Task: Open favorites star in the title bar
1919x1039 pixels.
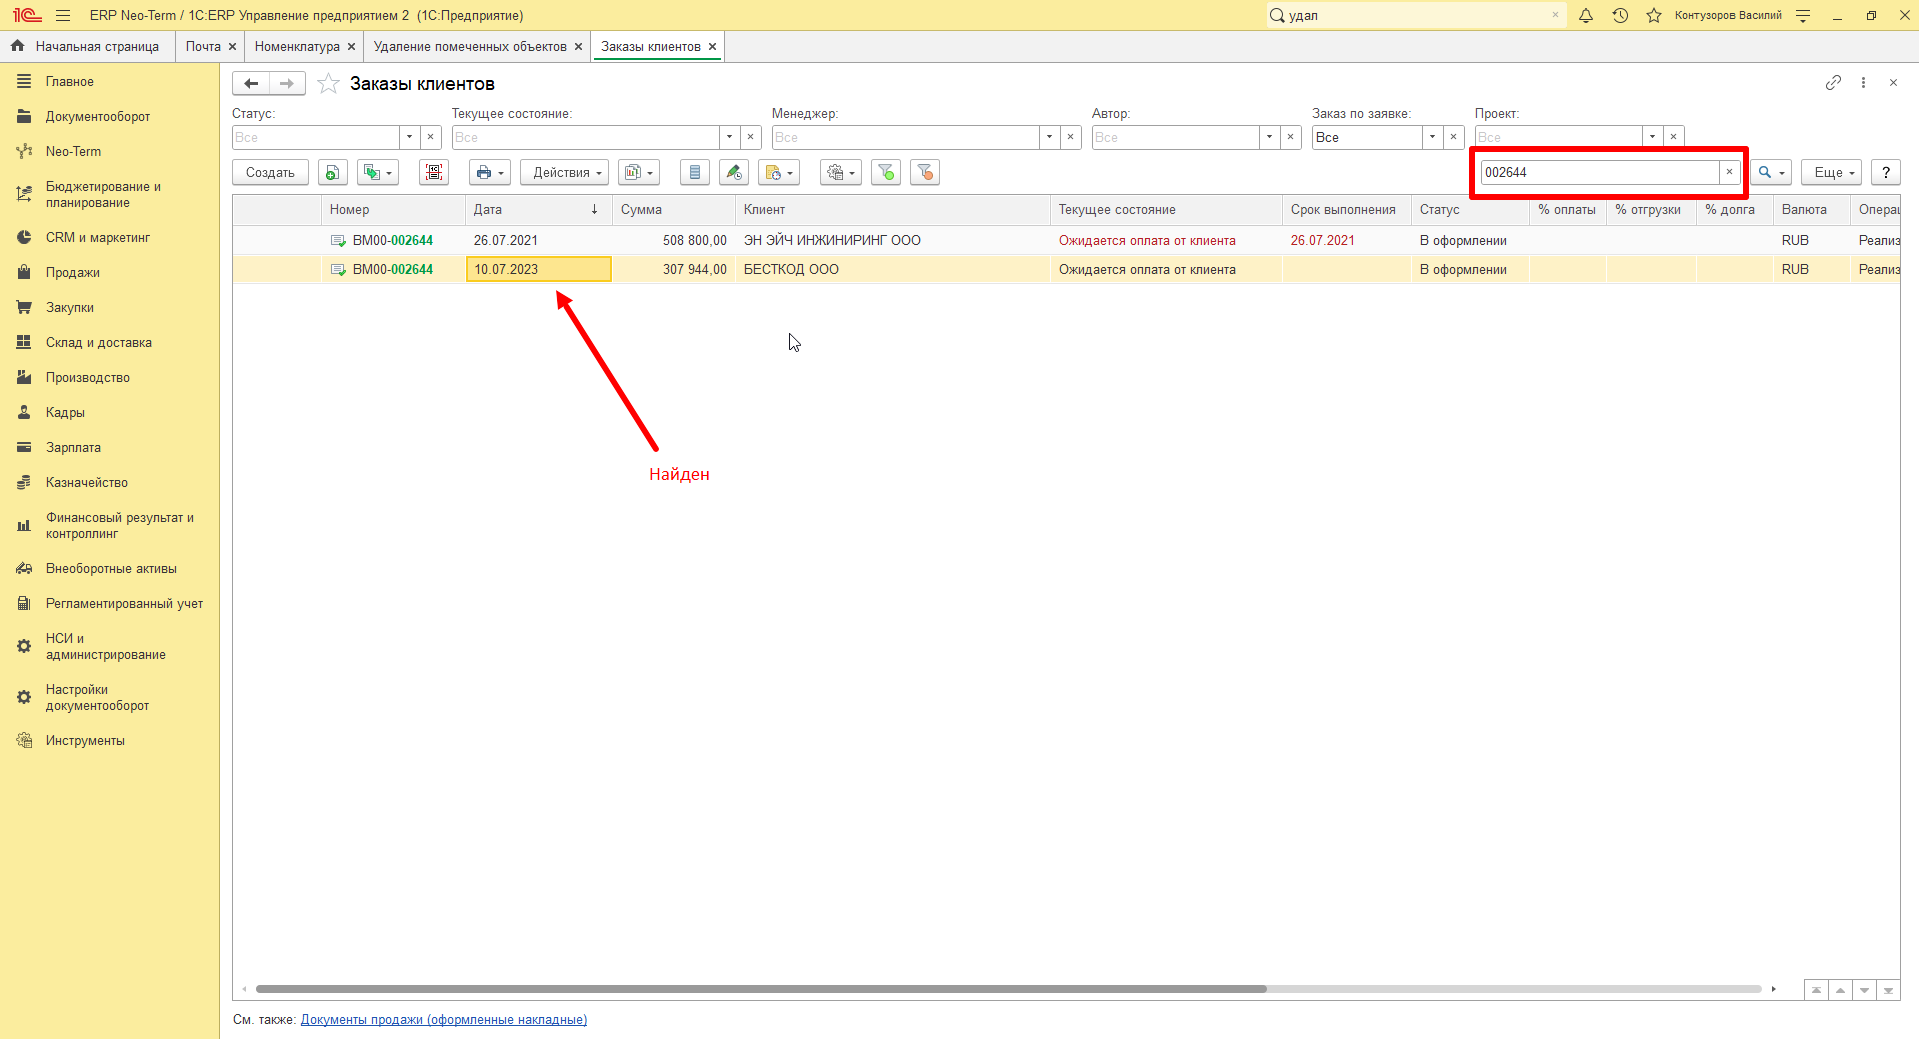Action: 1654,15
